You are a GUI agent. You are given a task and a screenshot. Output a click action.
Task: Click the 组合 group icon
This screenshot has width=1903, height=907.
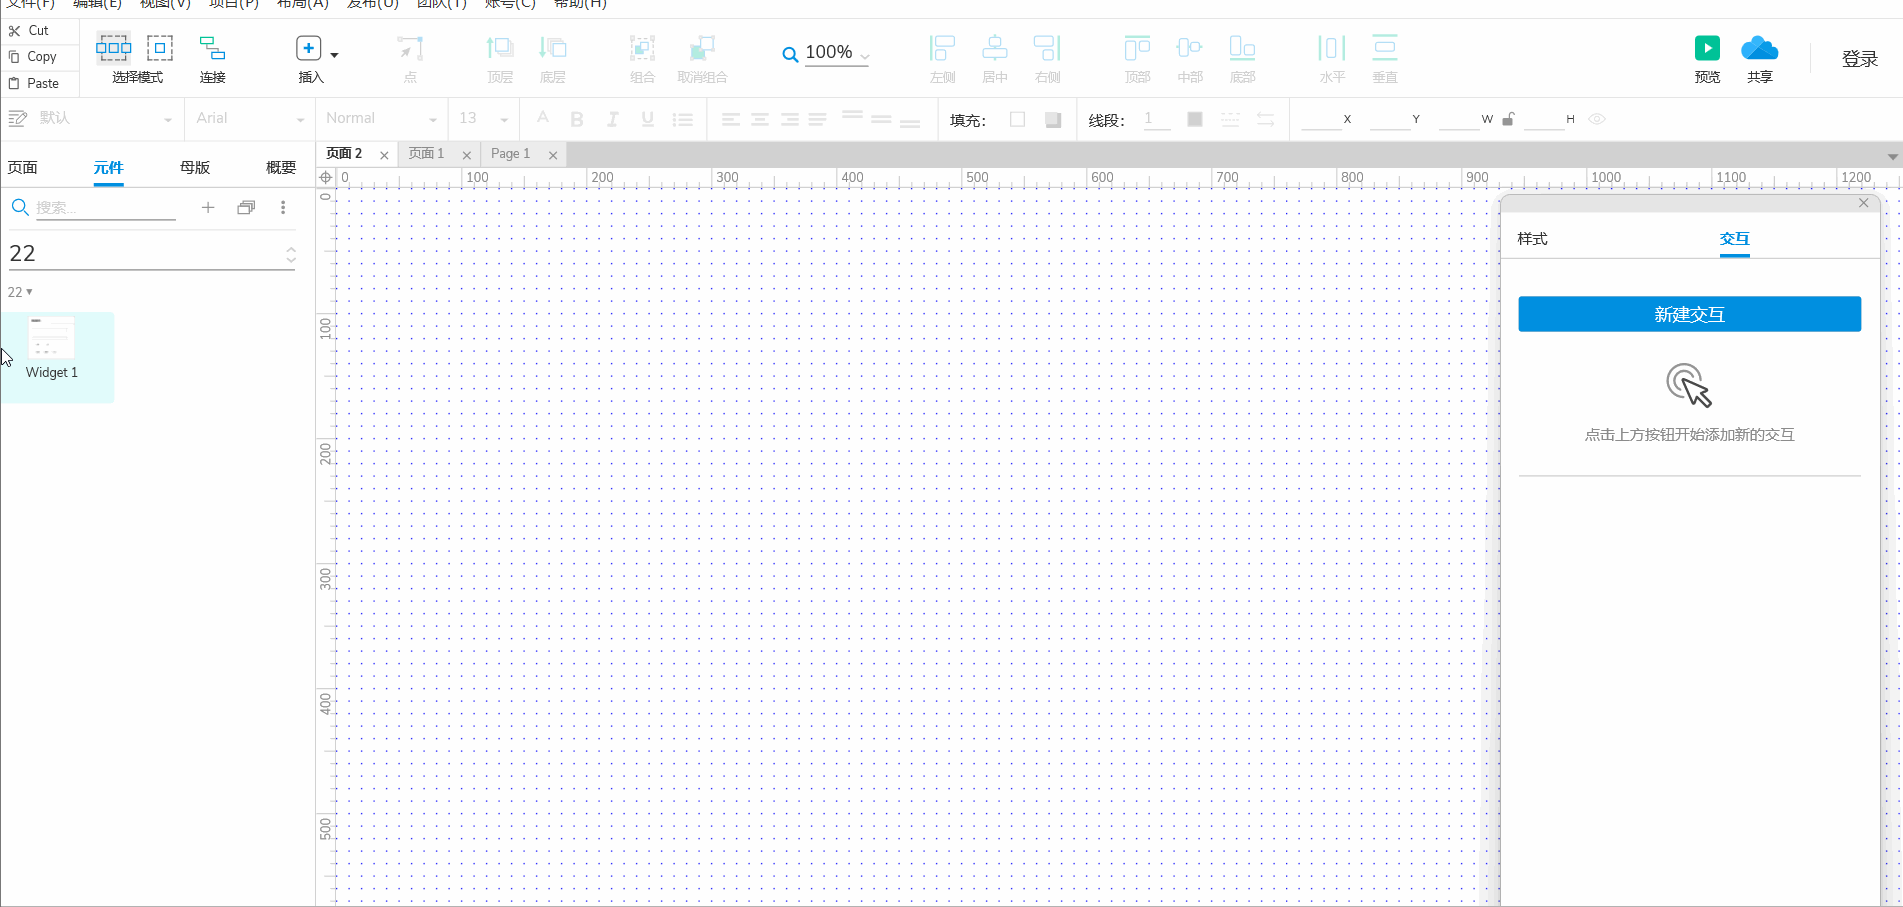pyautogui.click(x=642, y=48)
